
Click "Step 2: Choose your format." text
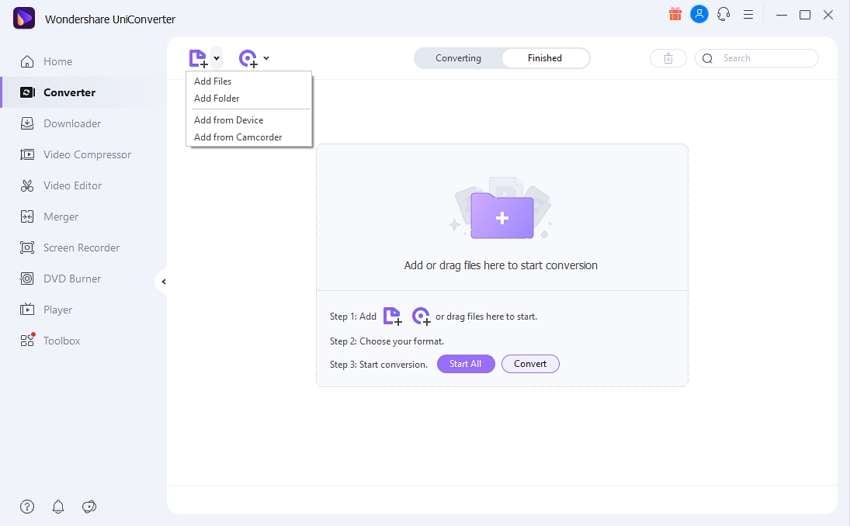pos(387,341)
